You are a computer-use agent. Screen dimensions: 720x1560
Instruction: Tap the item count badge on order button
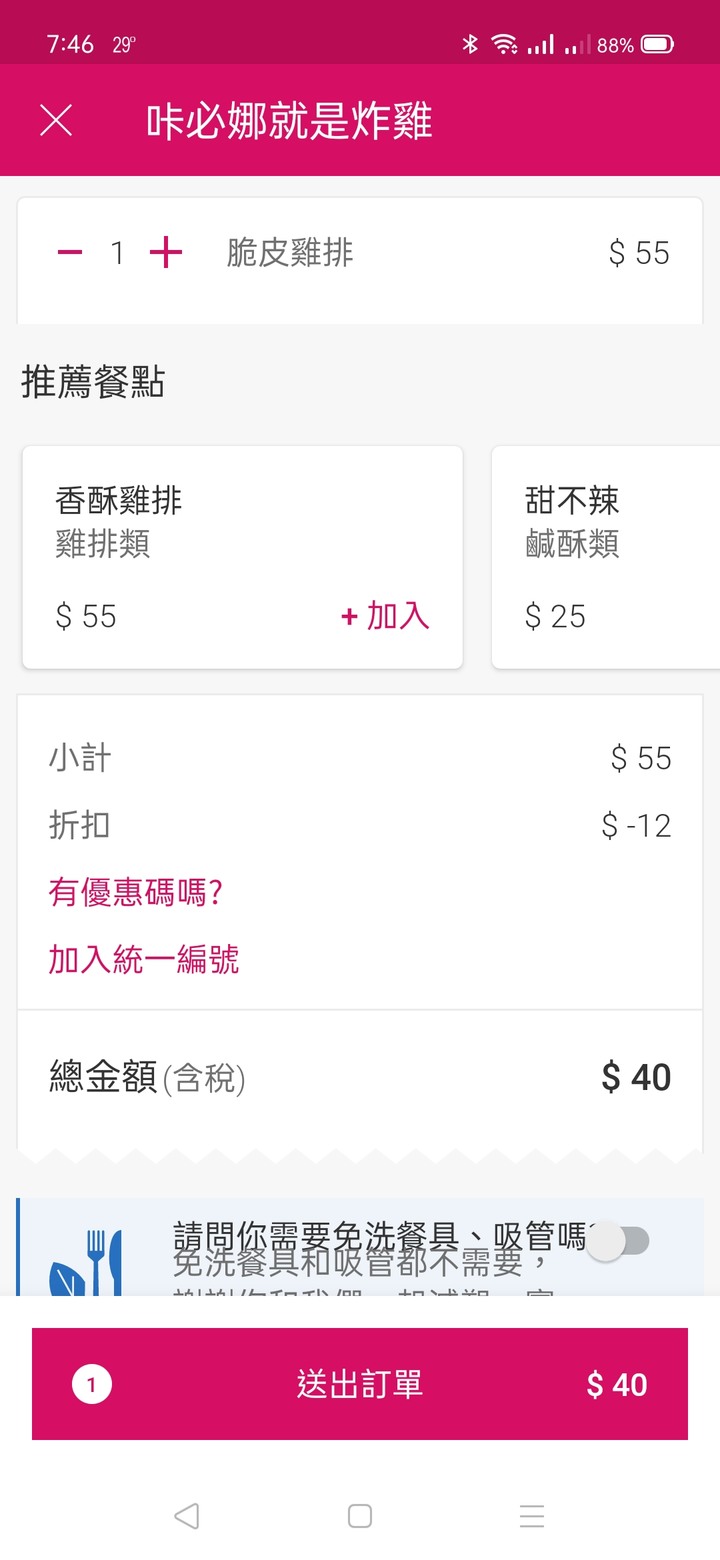point(92,1385)
